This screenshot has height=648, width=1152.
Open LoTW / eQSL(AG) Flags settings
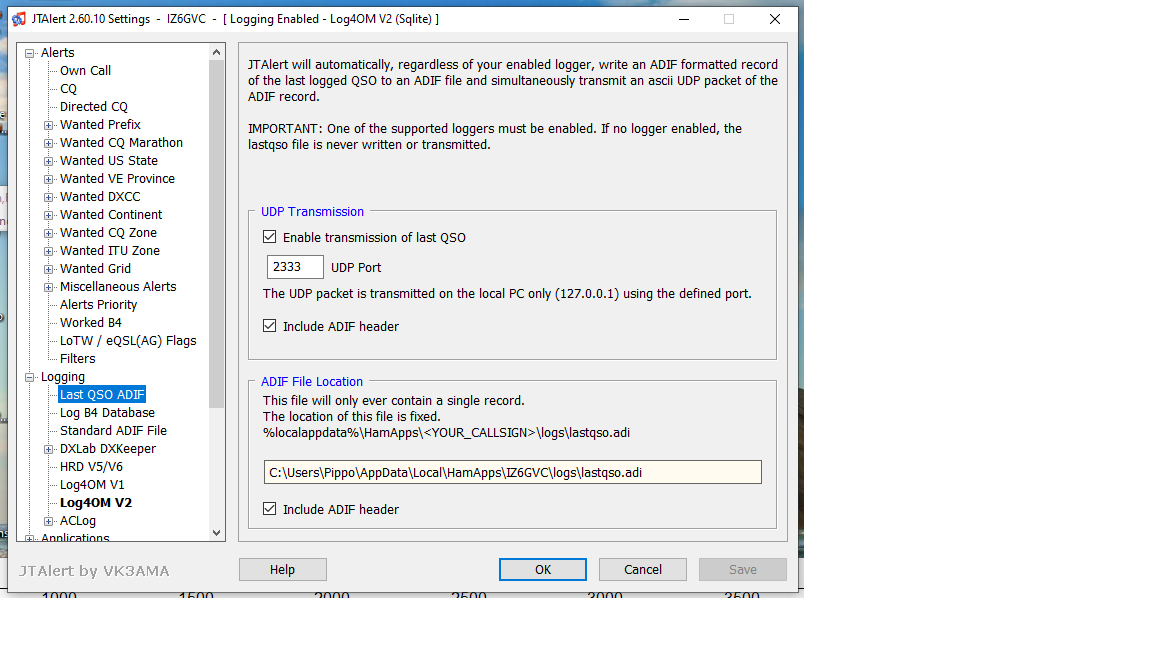[128, 341]
